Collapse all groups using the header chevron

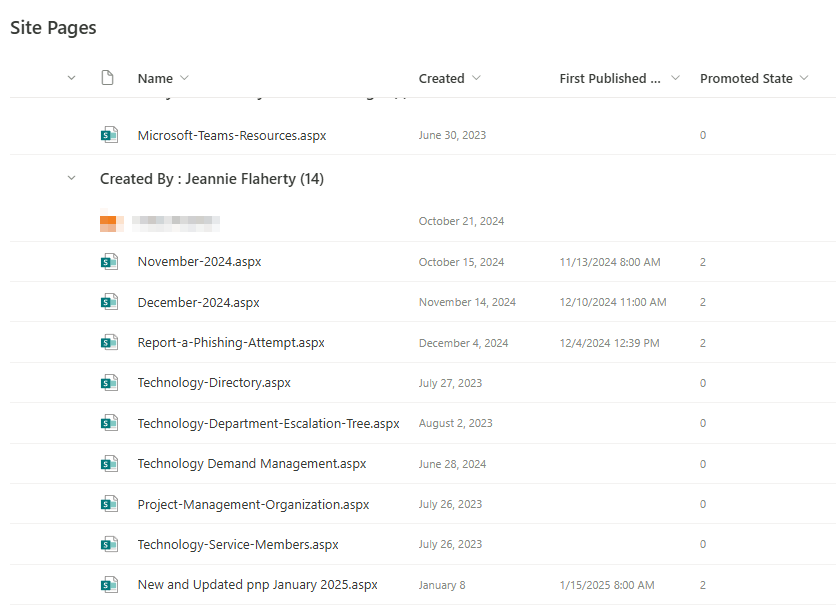[71, 78]
